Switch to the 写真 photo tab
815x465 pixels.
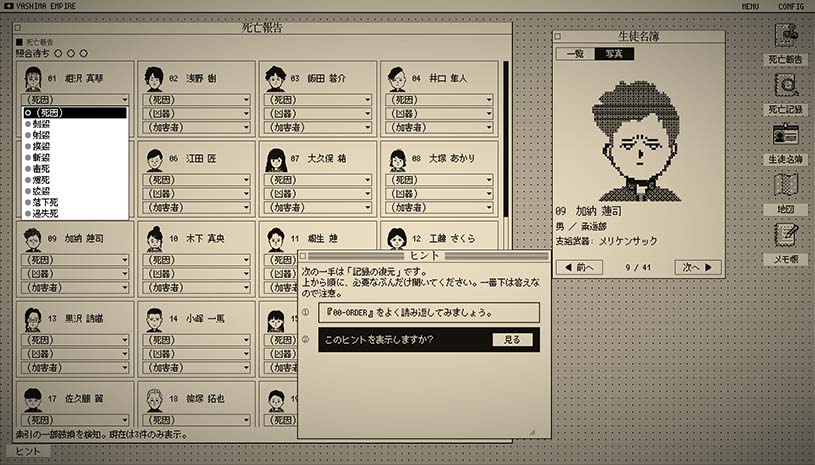point(614,54)
